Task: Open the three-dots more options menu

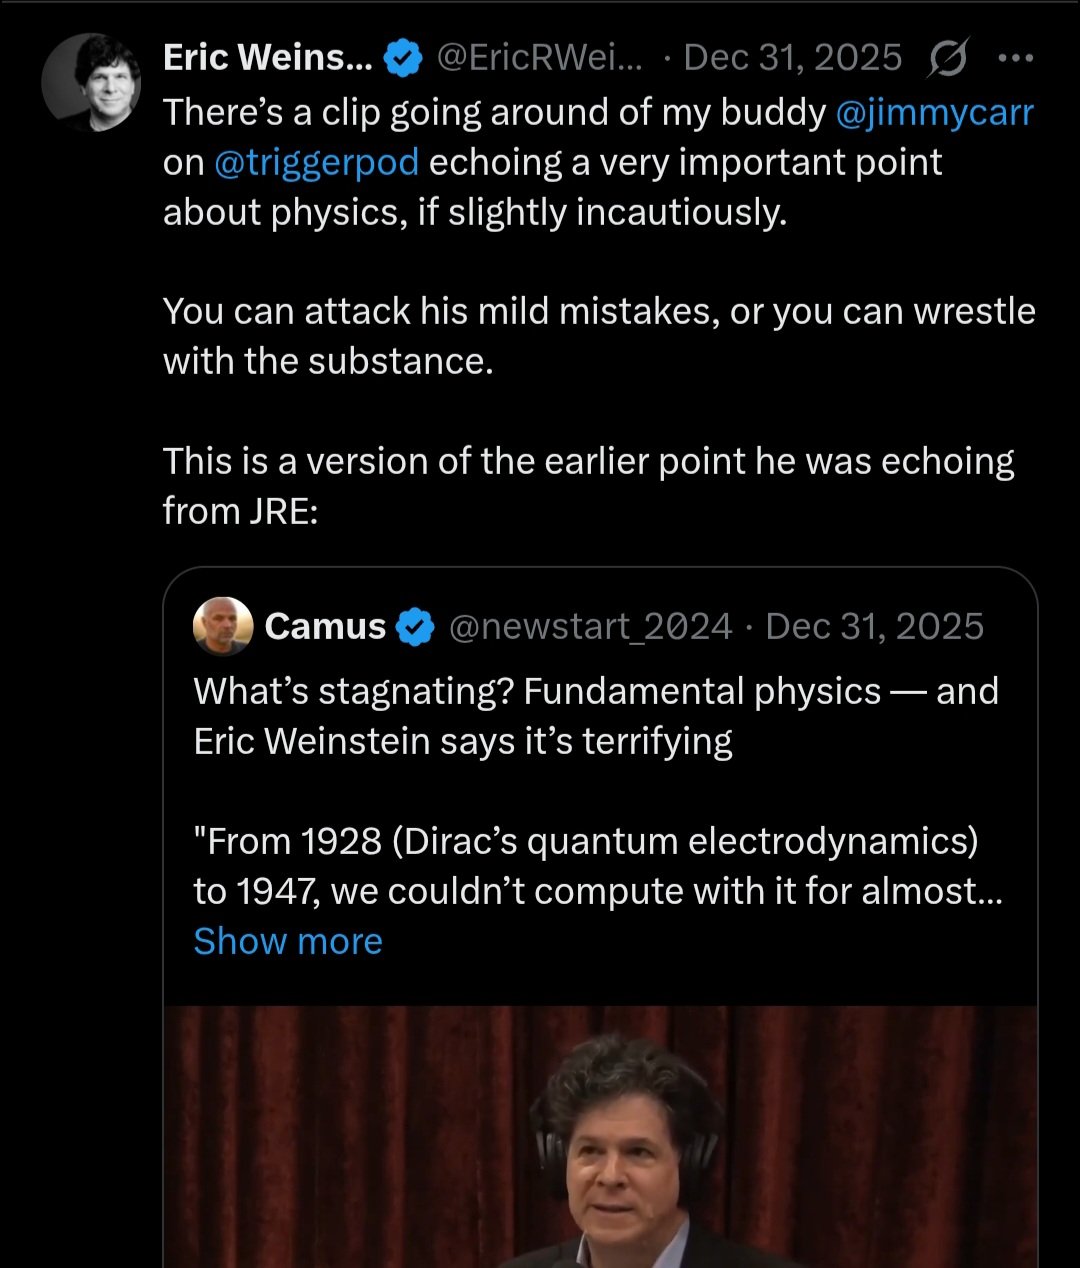Action: [x=1015, y=59]
